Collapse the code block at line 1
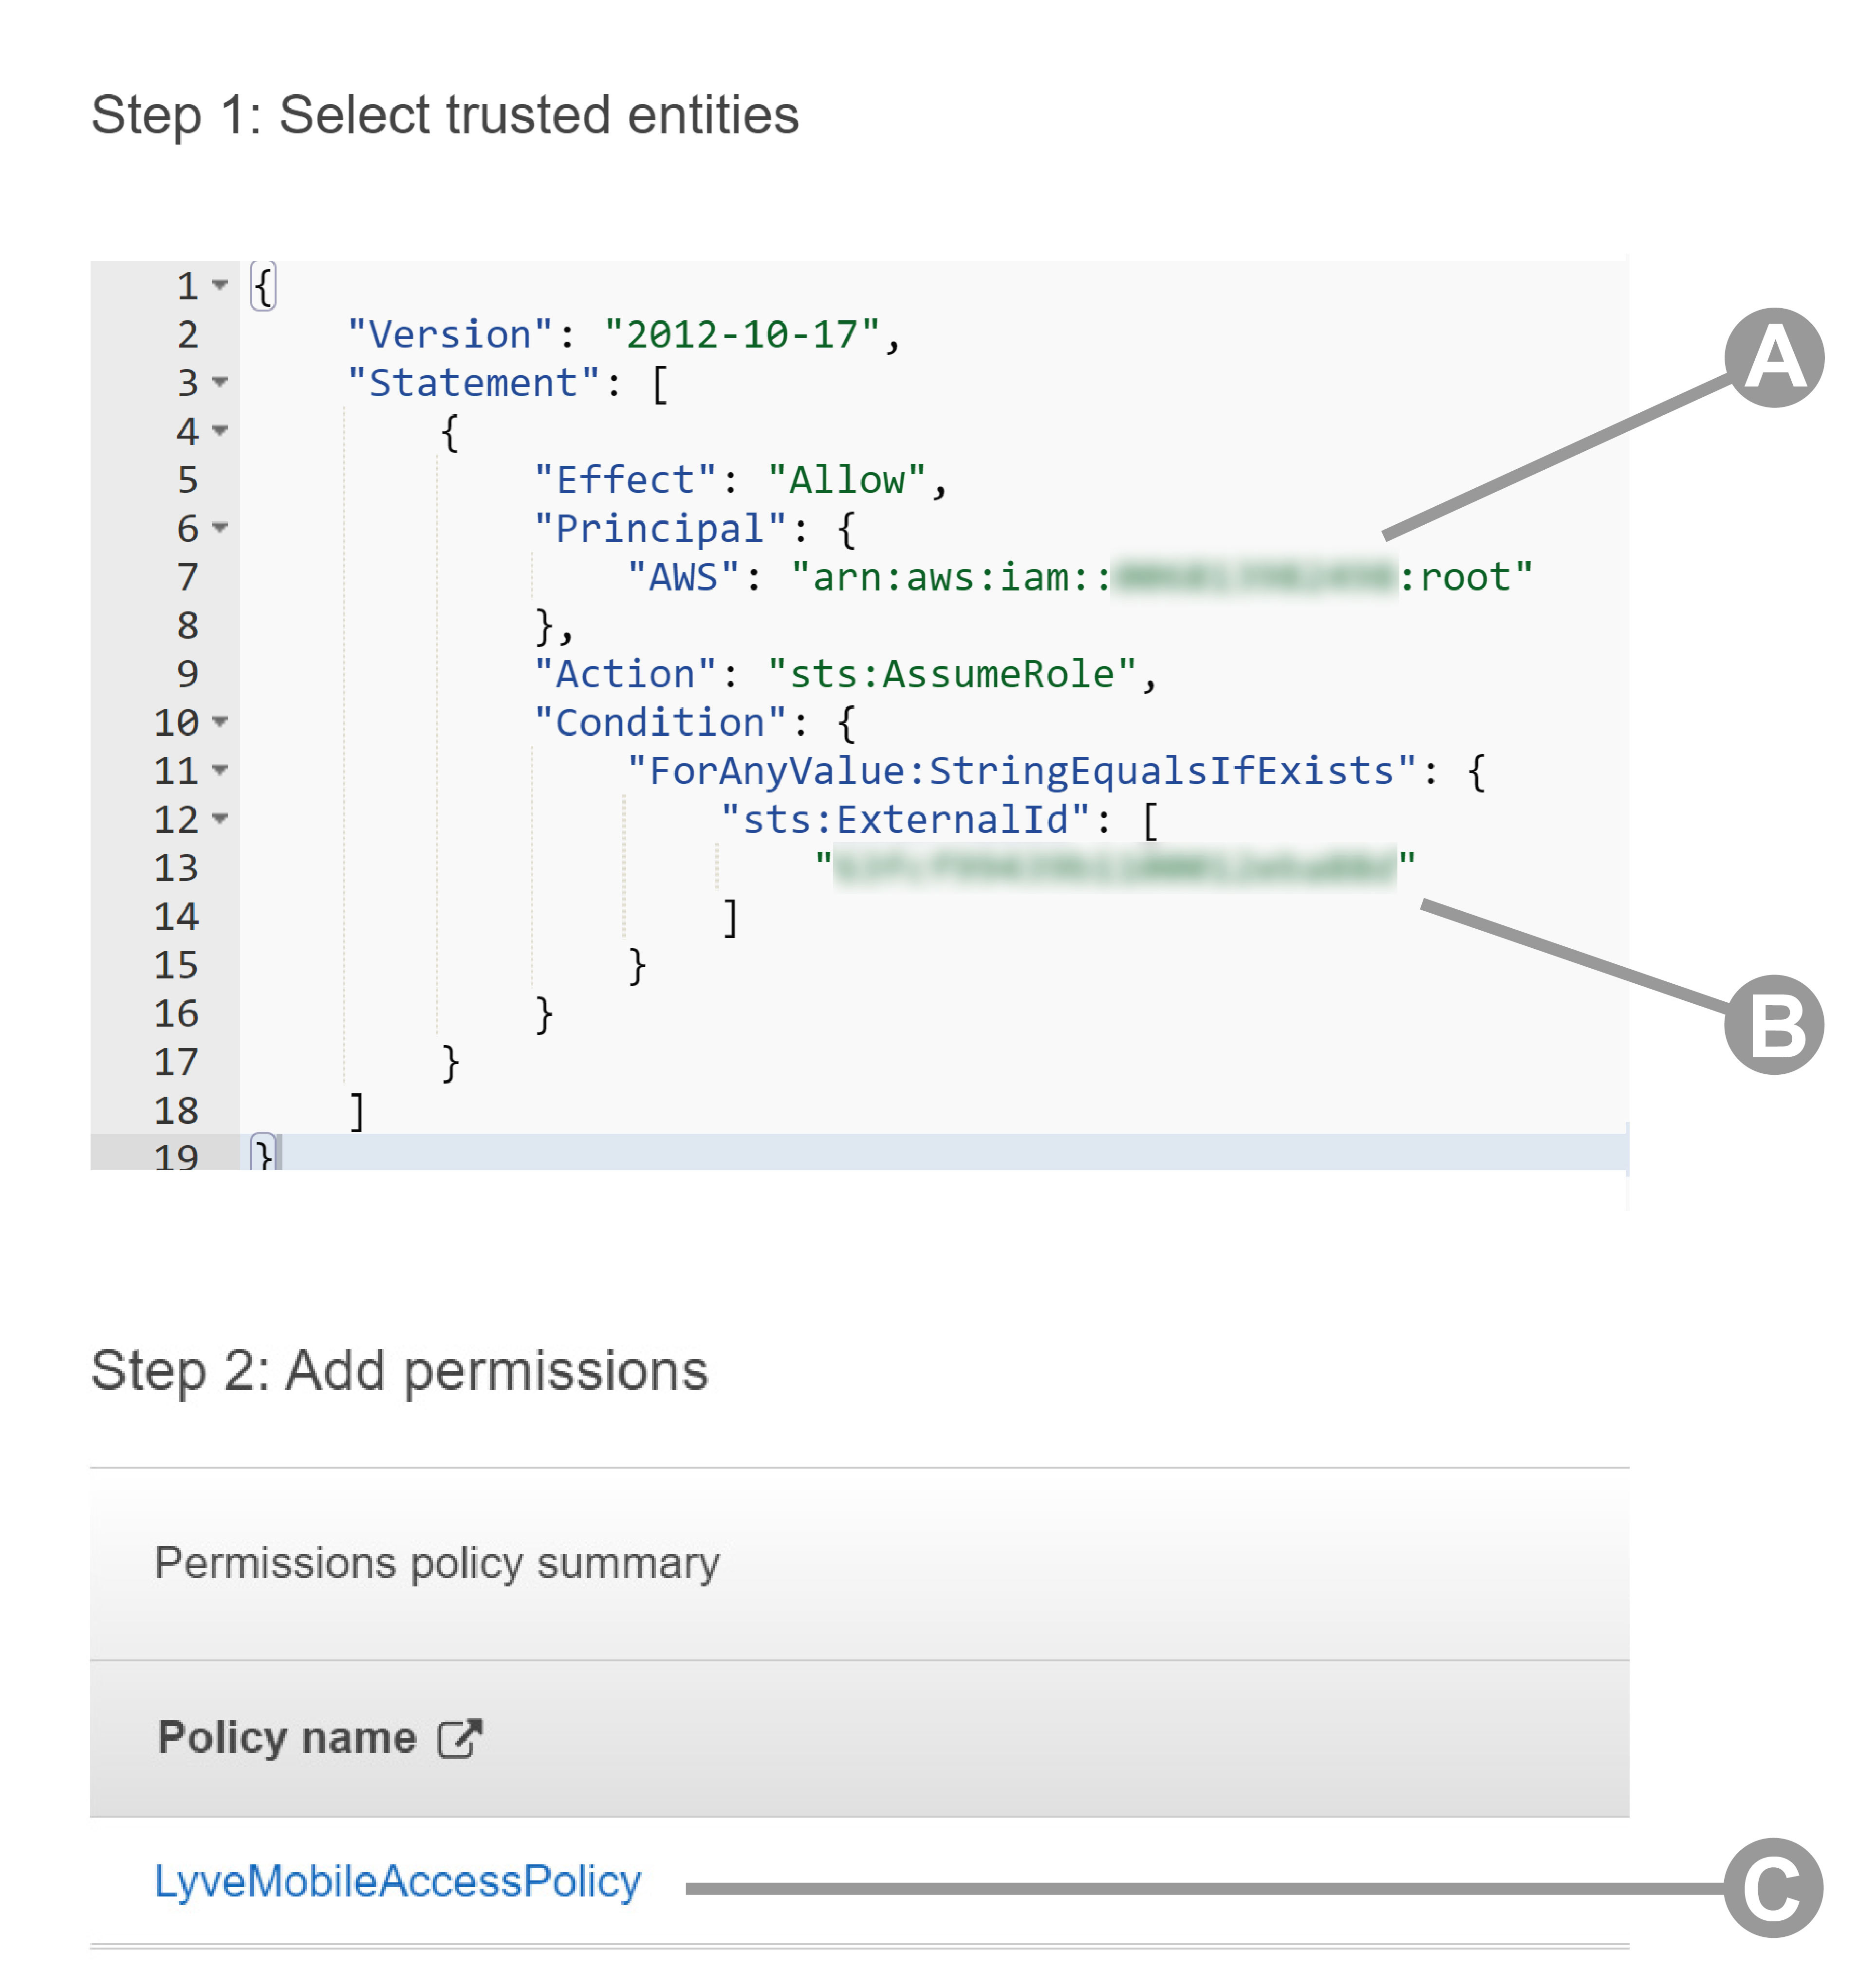 220,285
